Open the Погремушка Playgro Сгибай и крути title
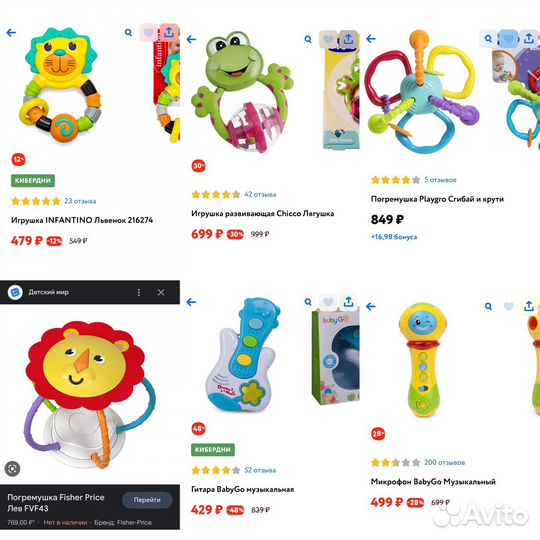540x540 pixels. [437, 199]
